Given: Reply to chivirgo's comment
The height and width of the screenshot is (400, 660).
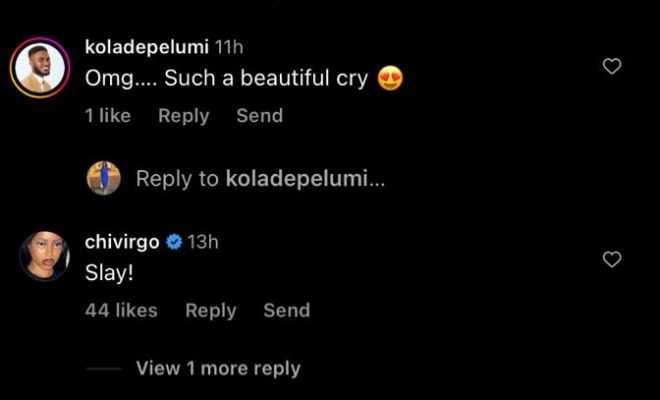Looking at the screenshot, I should 210,310.
